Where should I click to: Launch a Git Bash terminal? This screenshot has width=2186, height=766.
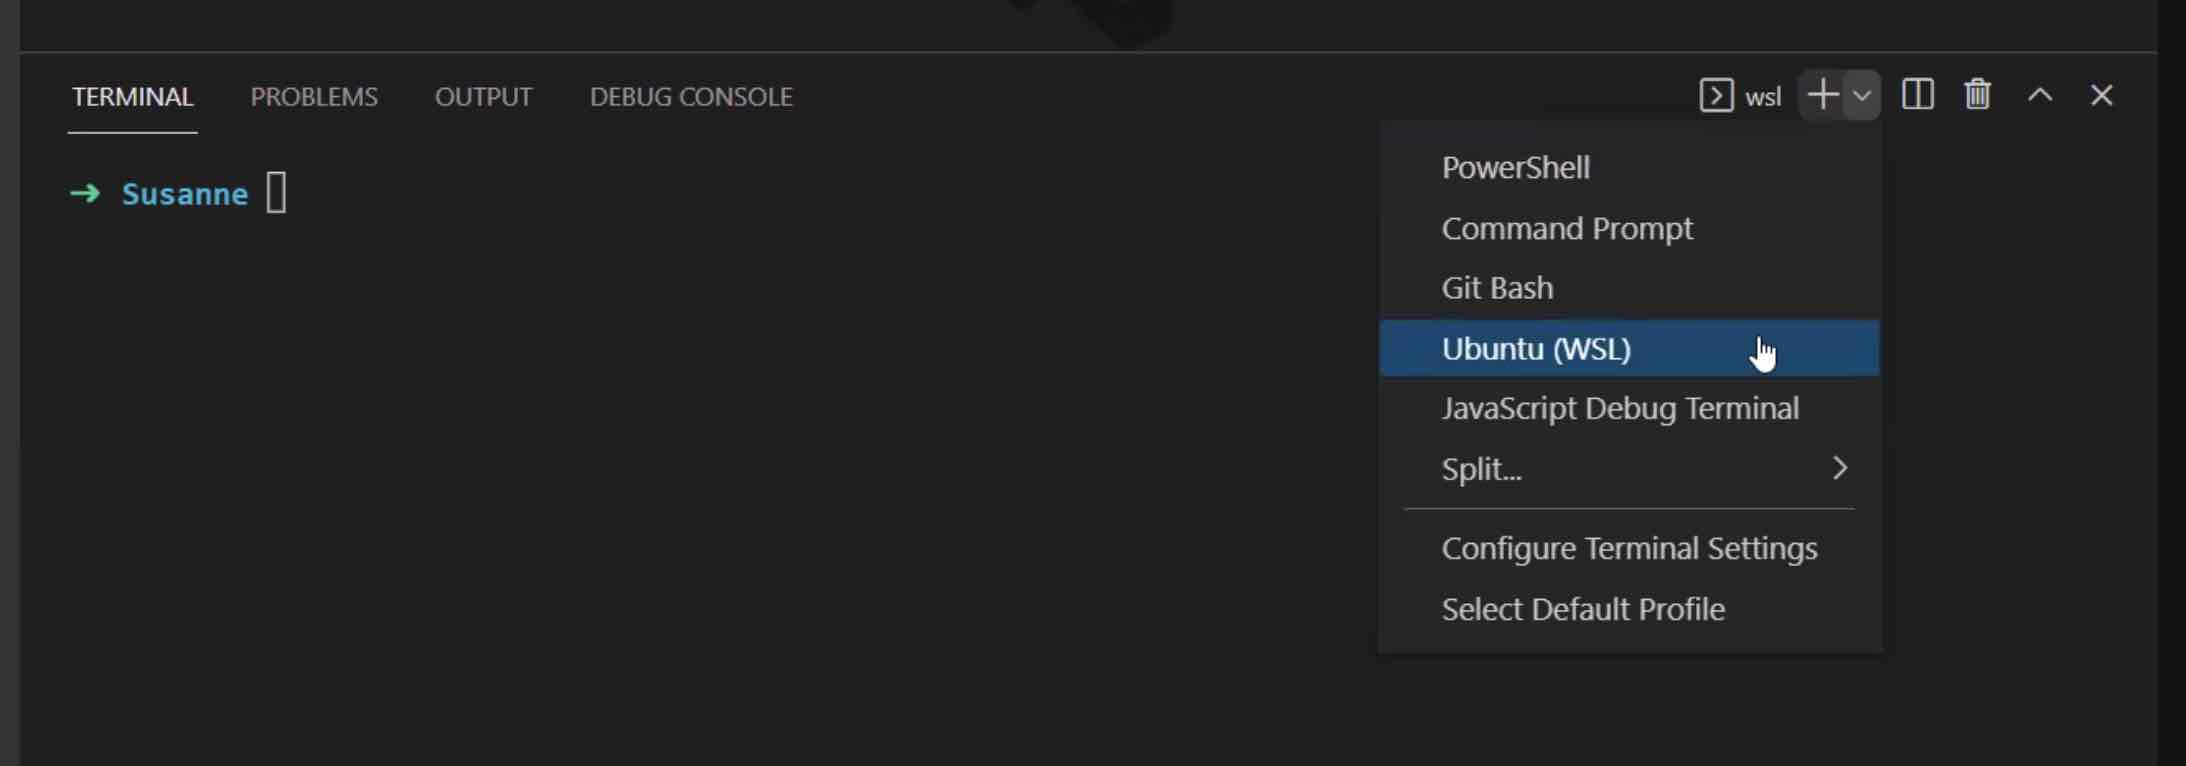(1497, 288)
